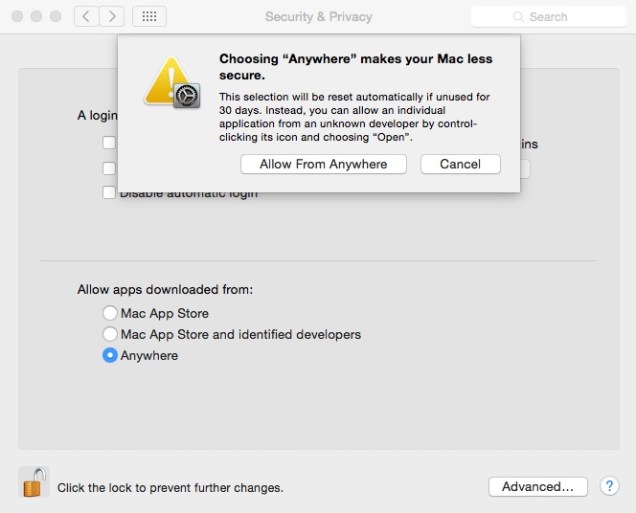
Task: Select the Mac App Store radio option
Action: pyautogui.click(x=110, y=313)
